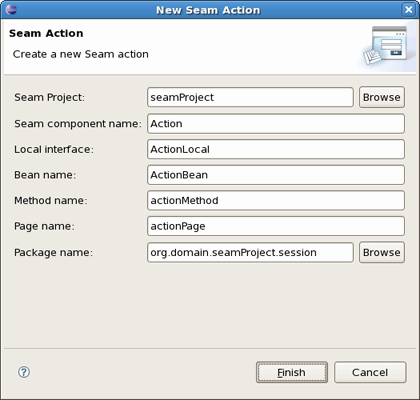Screen dimensions: 420x400
Task: Click the "Package name:" label
Action: (53, 252)
